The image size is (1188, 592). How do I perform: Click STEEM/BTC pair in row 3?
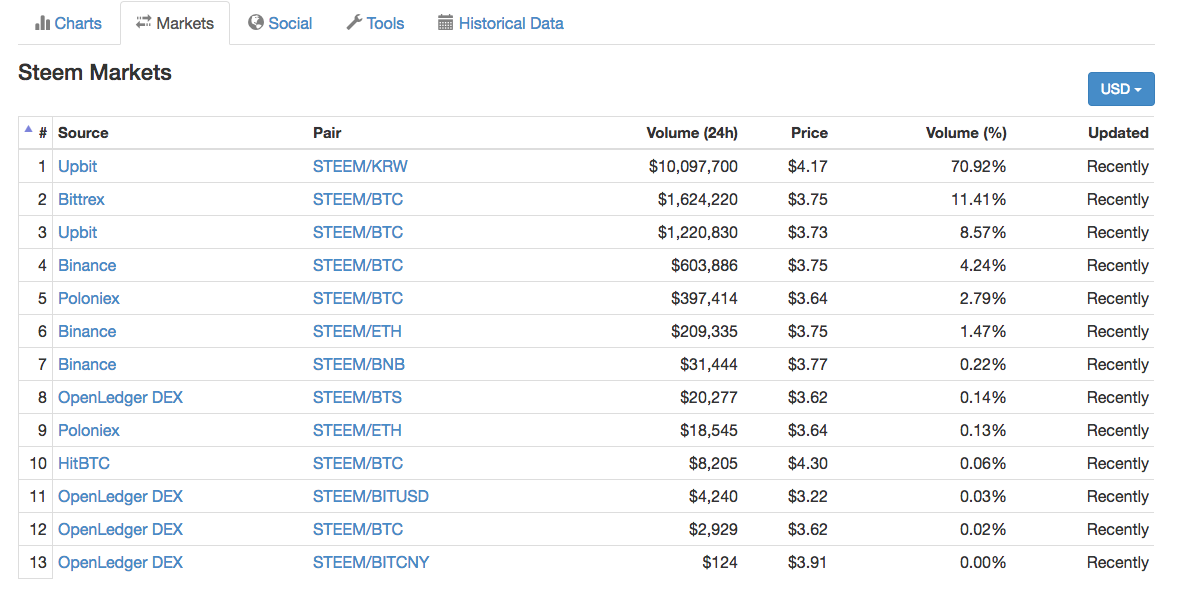[358, 232]
